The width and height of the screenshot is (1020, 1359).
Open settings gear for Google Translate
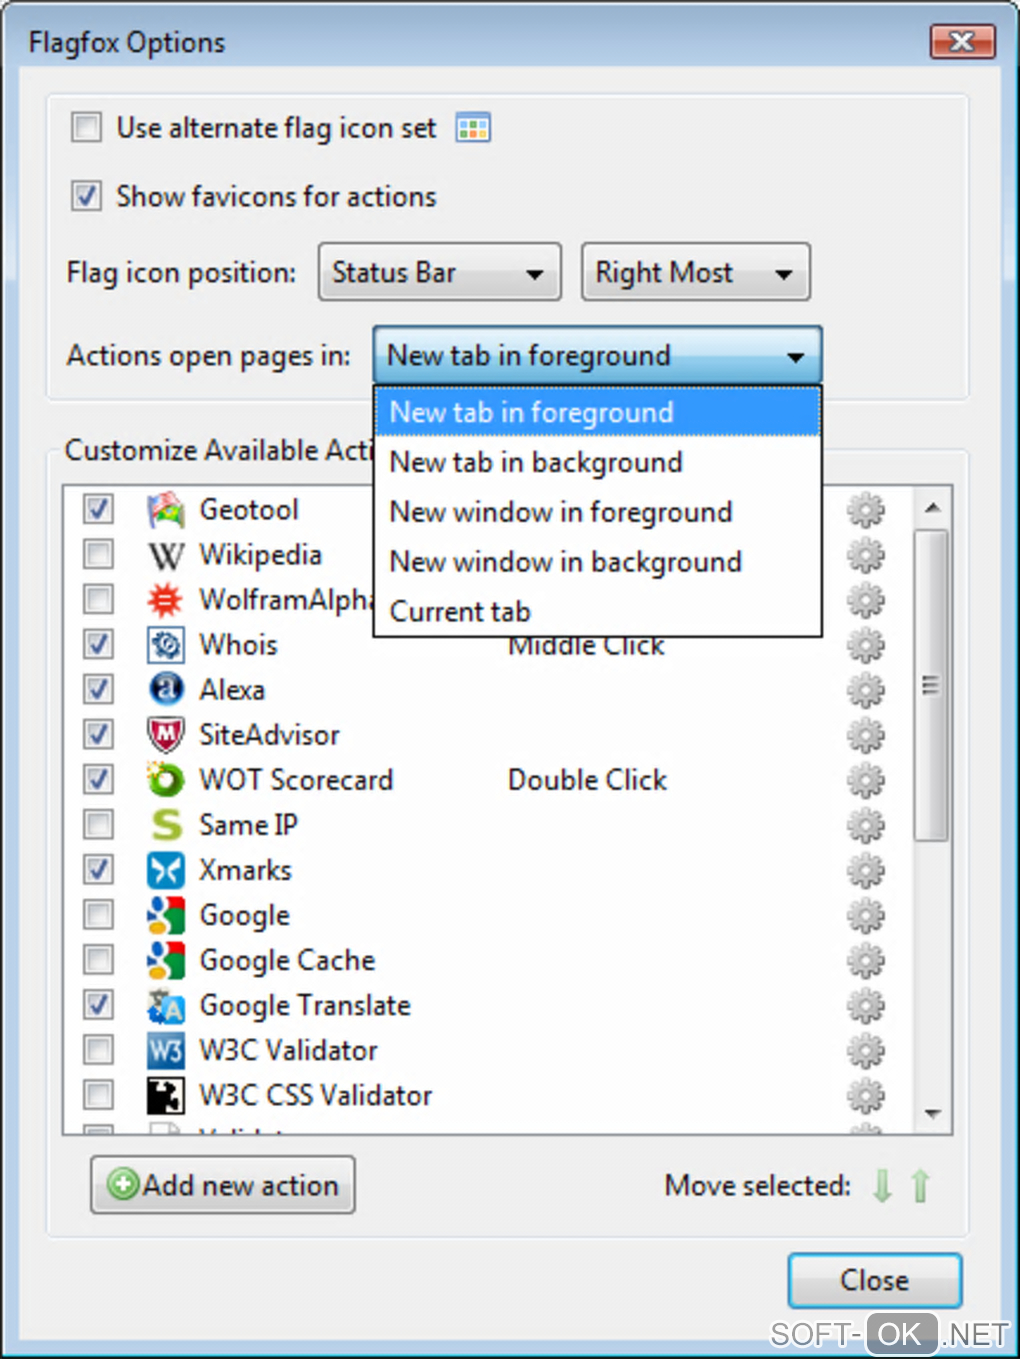click(x=865, y=1005)
